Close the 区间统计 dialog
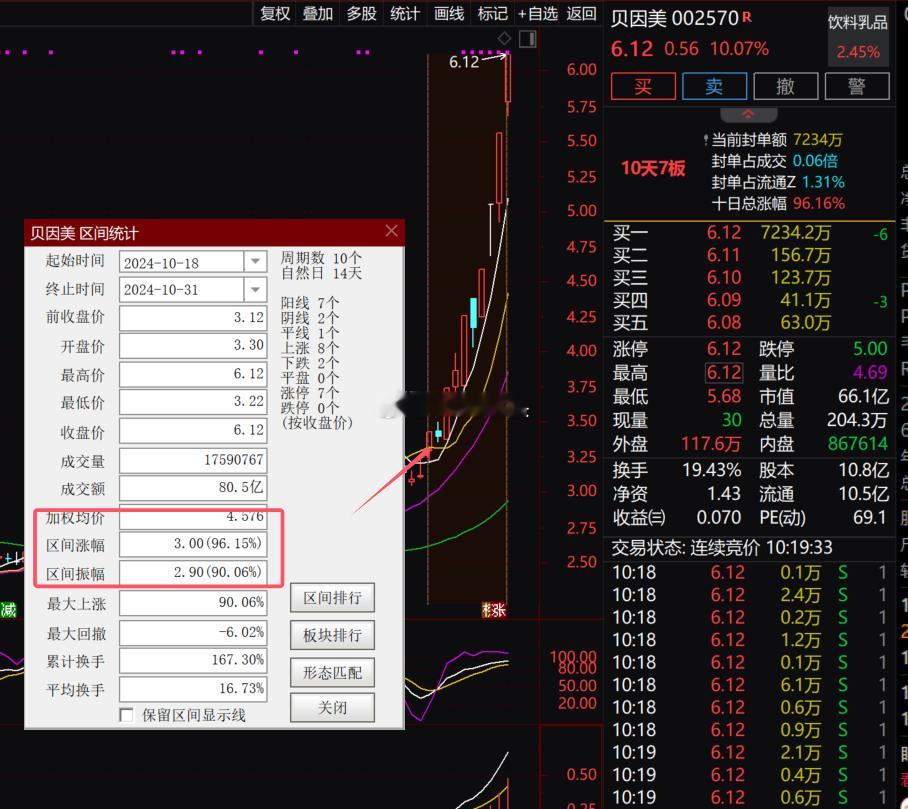The width and height of the screenshot is (908, 809). [x=391, y=231]
